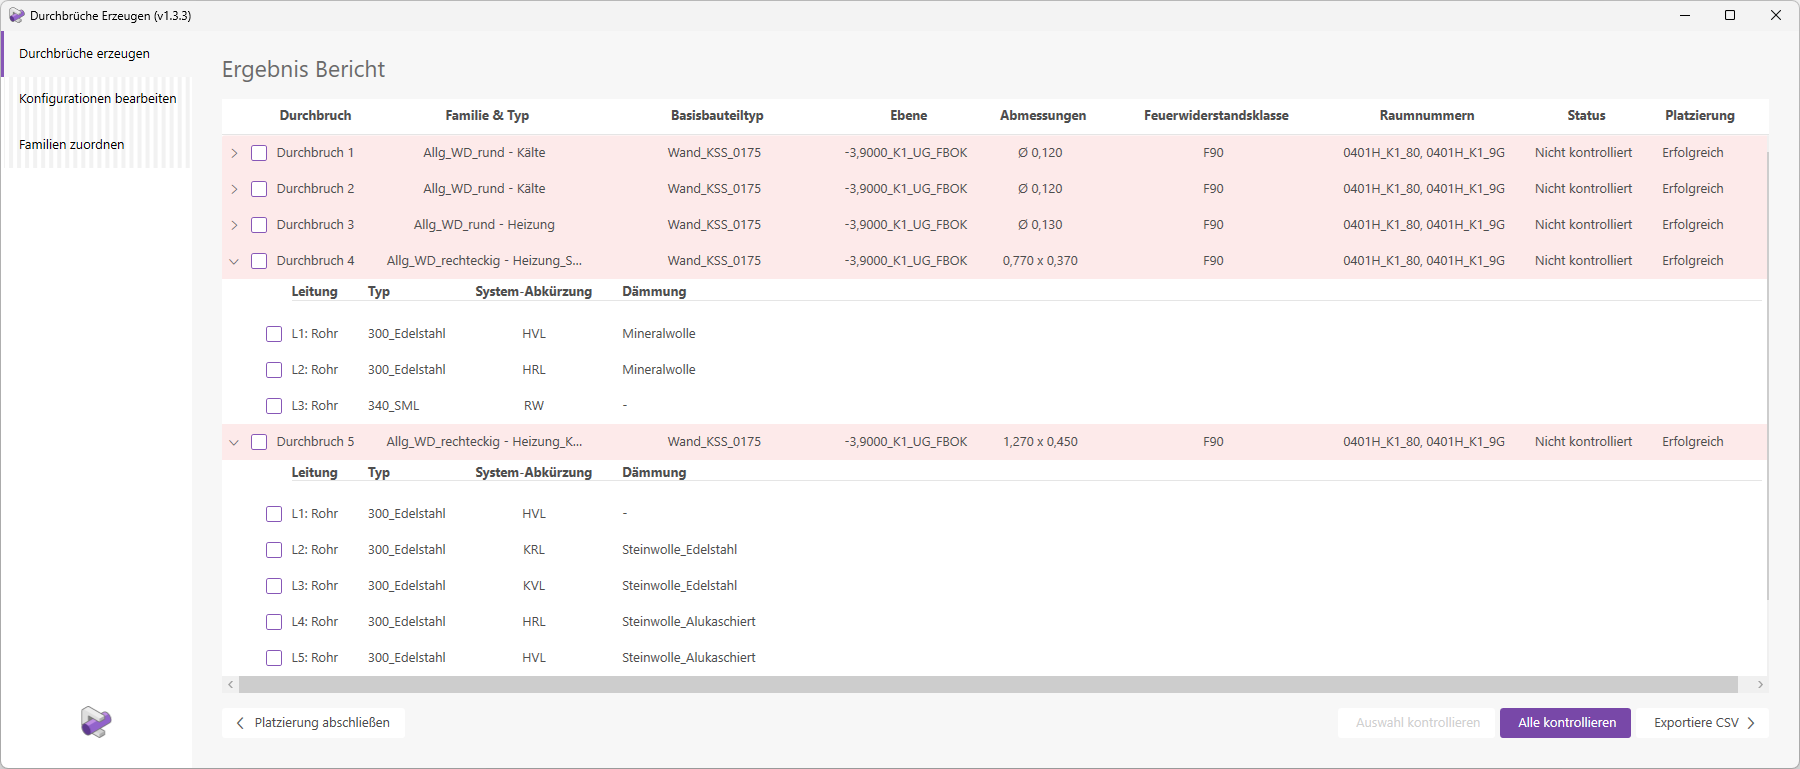Collapse the Durchbruch 5 pipe list

click(234, 442)
